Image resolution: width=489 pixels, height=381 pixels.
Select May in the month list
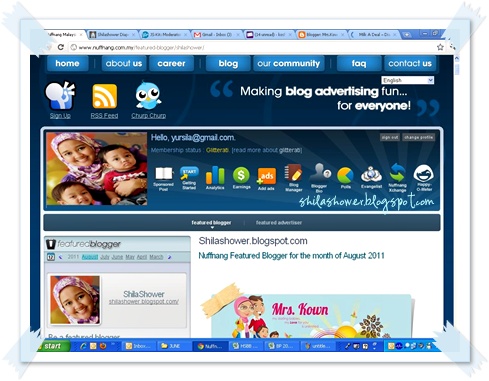coord(130,257)
